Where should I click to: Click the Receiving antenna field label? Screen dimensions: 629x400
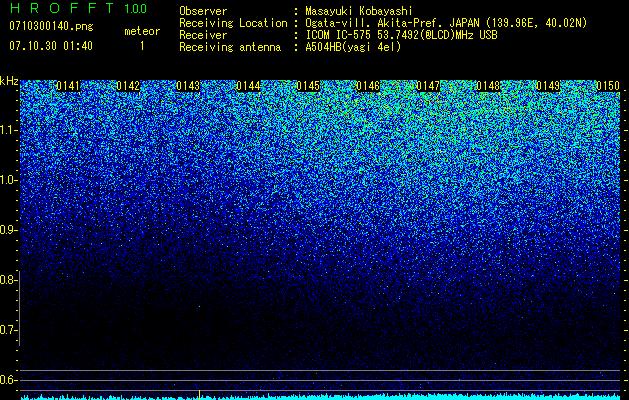[230, 47]
